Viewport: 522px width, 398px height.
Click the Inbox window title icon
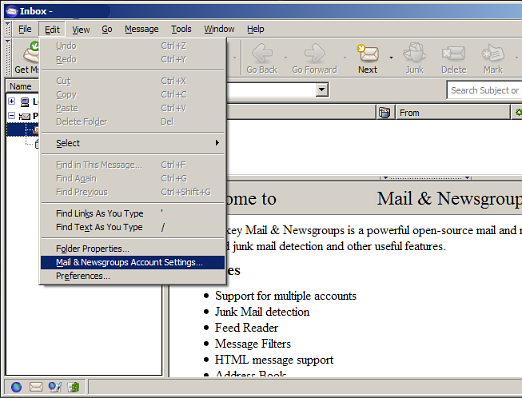click(x=11, y=12)
